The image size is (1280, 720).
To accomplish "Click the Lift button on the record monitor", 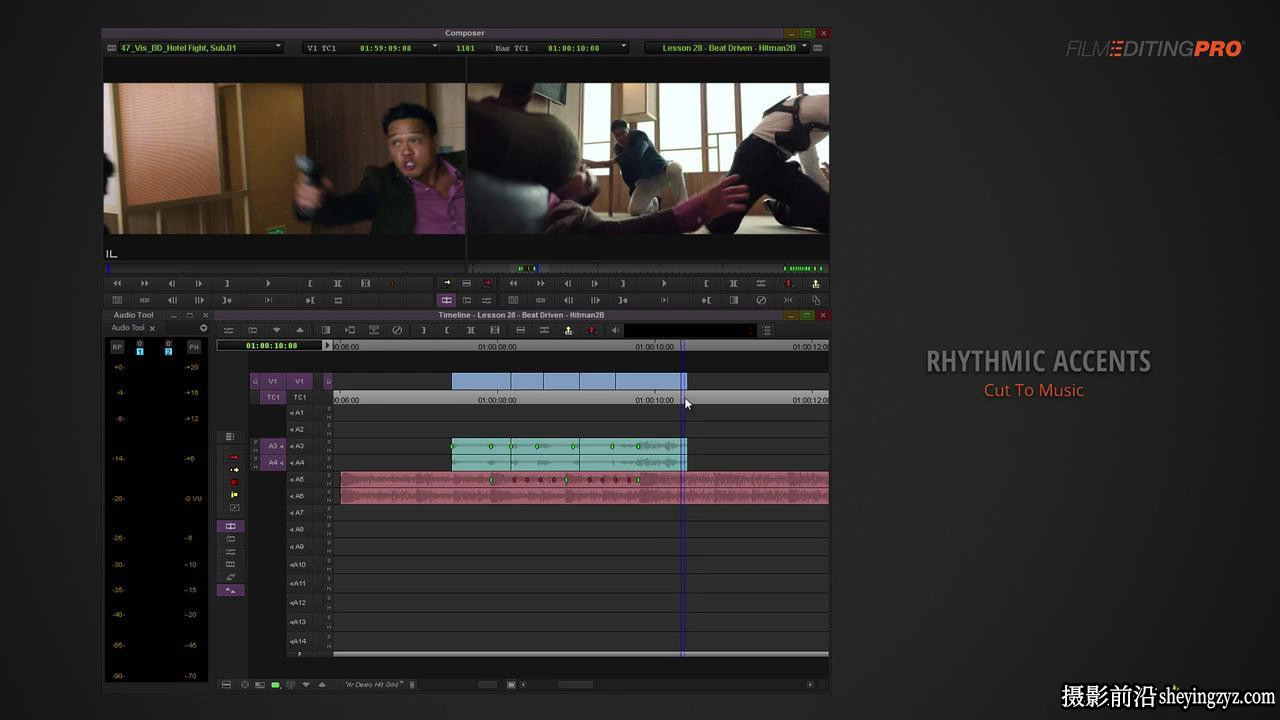I will click(761, 283).
